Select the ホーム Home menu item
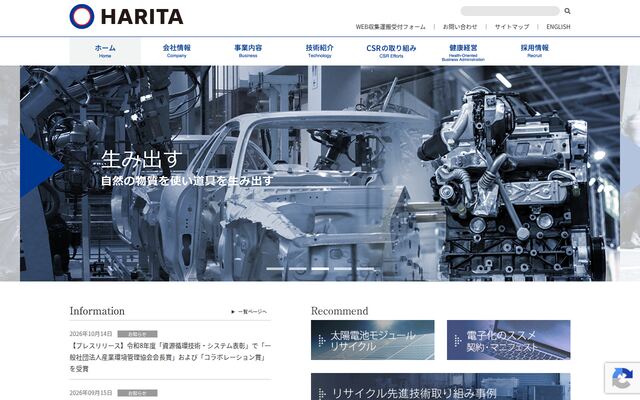The image size is (640, 400). click(x=105, y=51)
